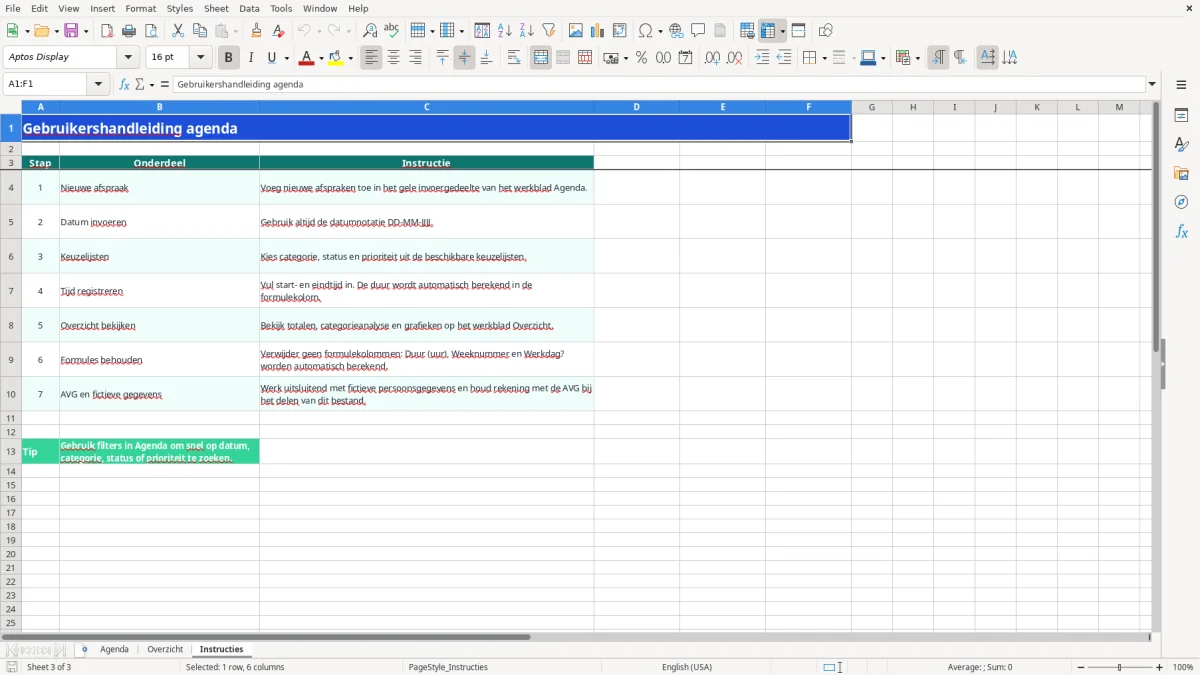Cut the selection with scissors icon
This screenshot has width=1200, height=675.
pyautogui.click(x=178, y=31)
